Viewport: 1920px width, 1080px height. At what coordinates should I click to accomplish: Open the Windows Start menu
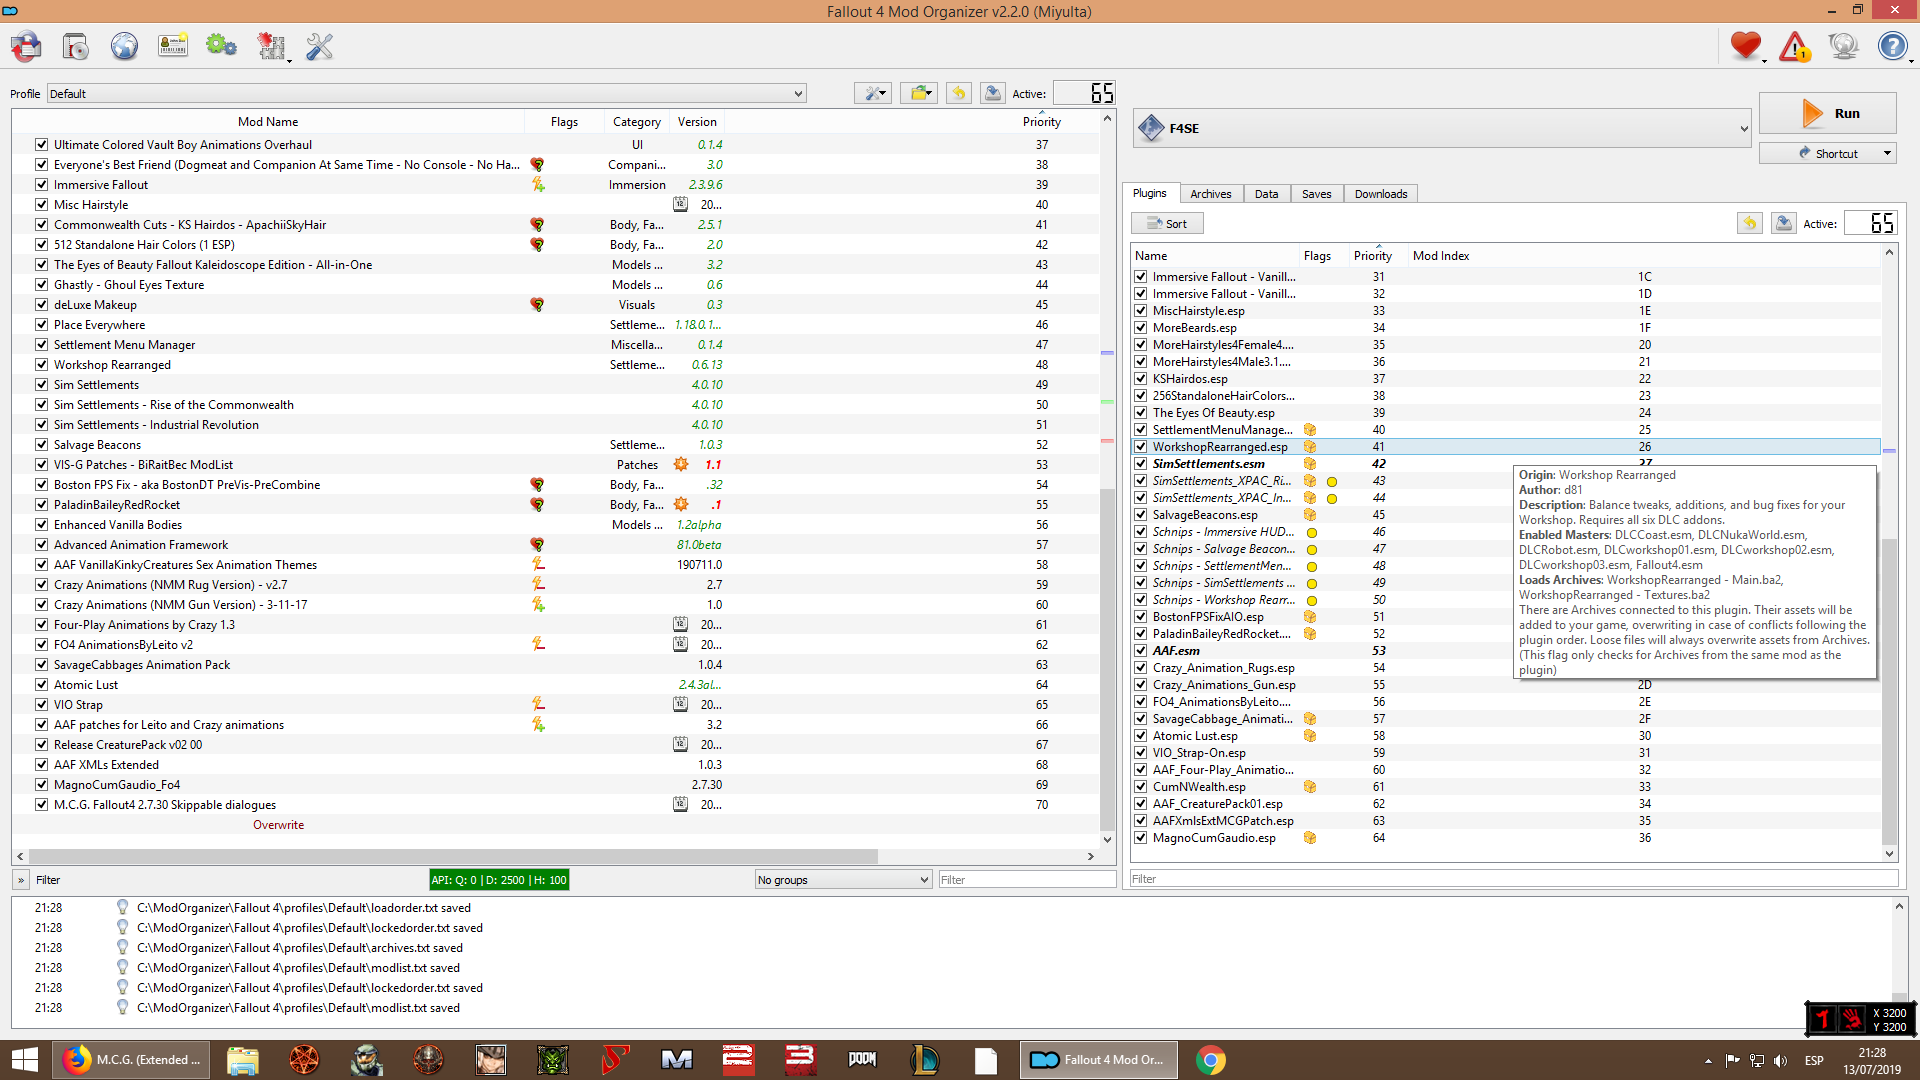pyautogui.click(x=24, y=1060)
